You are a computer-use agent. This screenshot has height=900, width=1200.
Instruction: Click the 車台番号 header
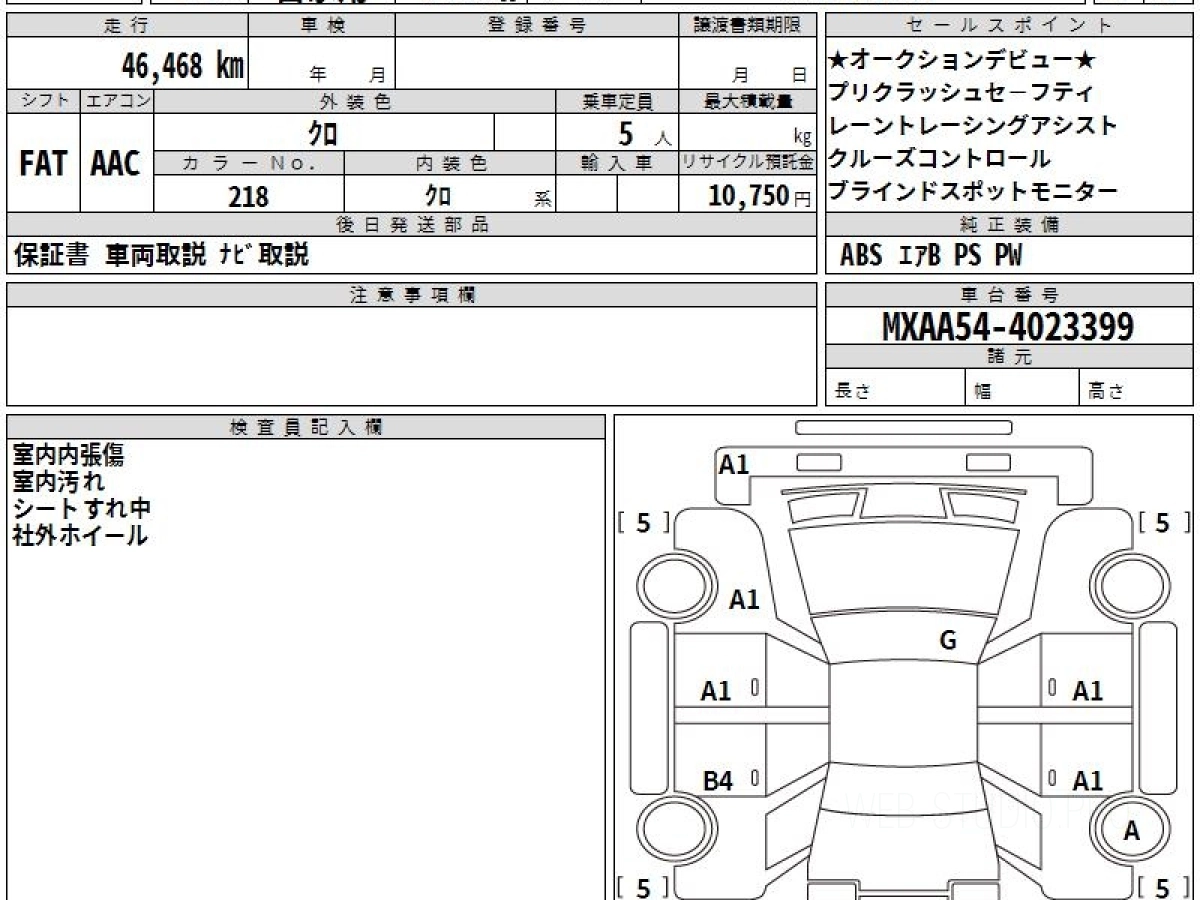click(x=1010, y=295)
